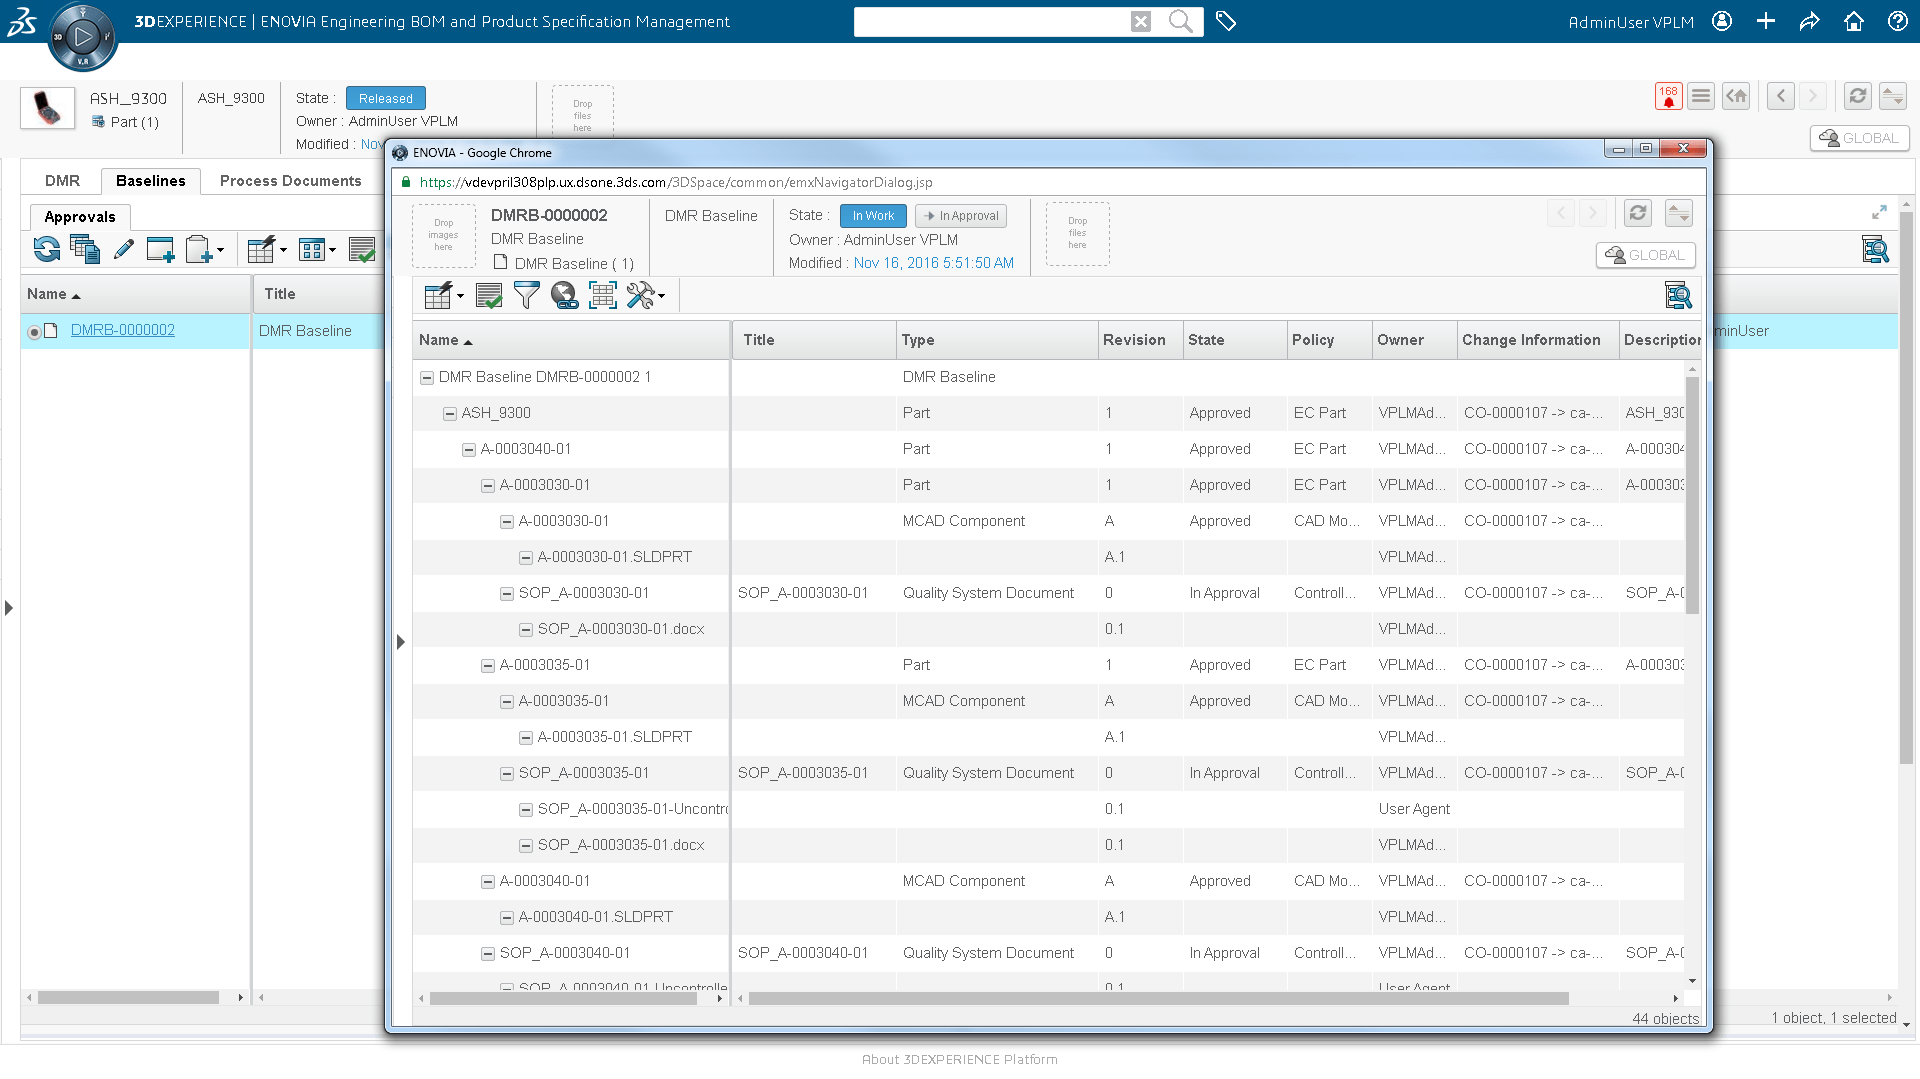1920x1079 pixels.
Task: Click the Drop images here box in dialog
Action: point(443,236)
